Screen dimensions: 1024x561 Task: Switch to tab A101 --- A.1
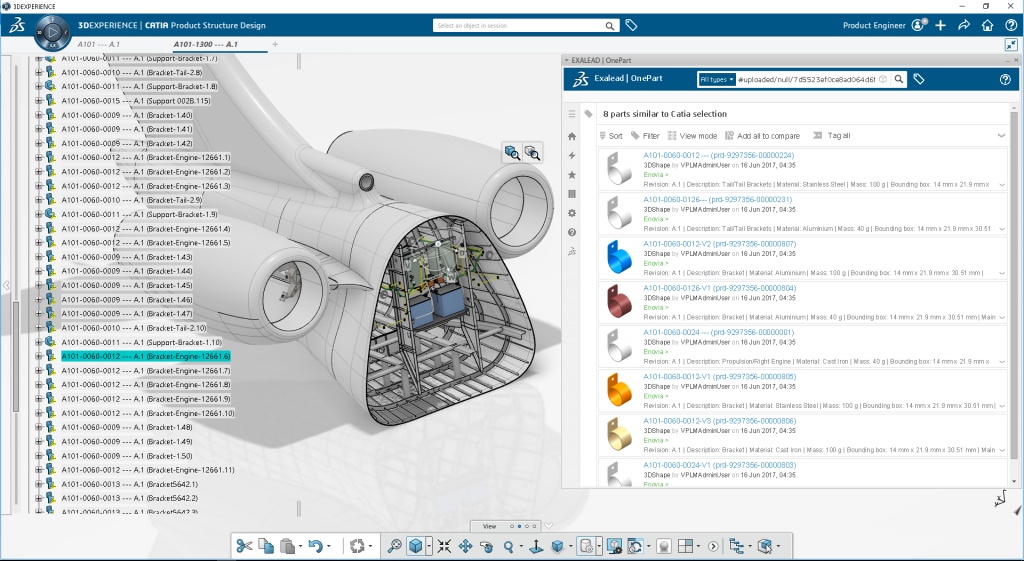tap(99, 44)
